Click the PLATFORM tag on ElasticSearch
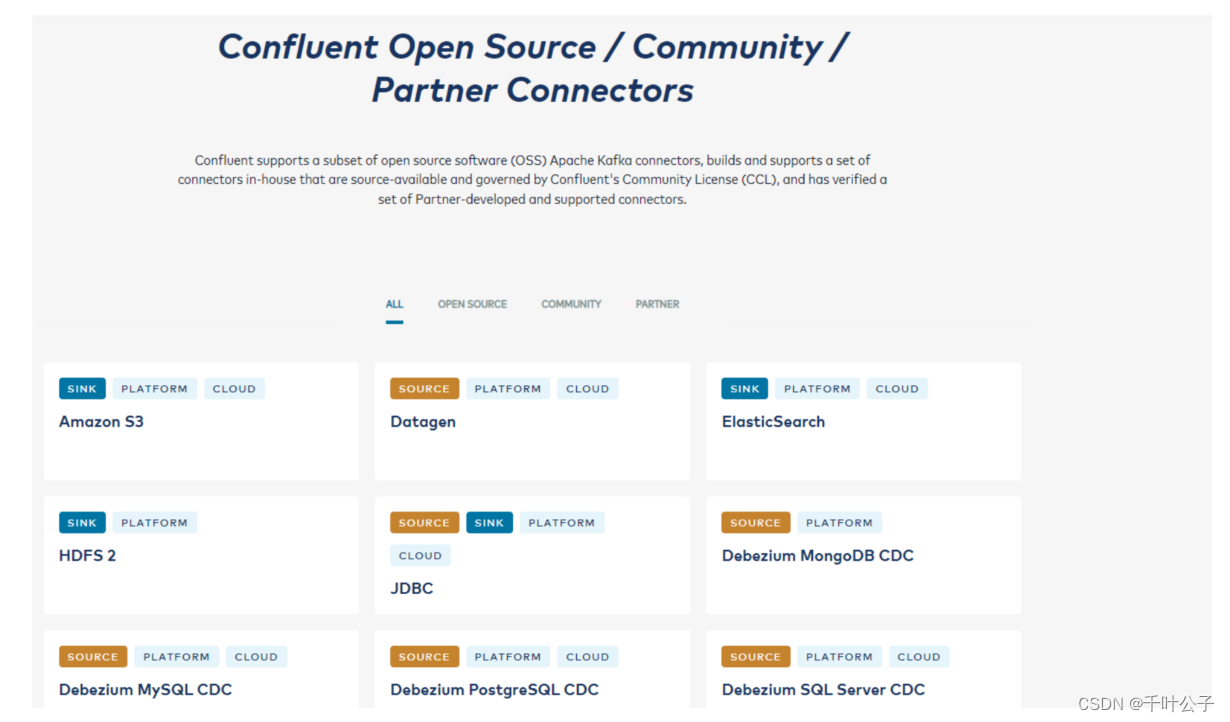Screen dimensions: 1230x722 (817, 389)
